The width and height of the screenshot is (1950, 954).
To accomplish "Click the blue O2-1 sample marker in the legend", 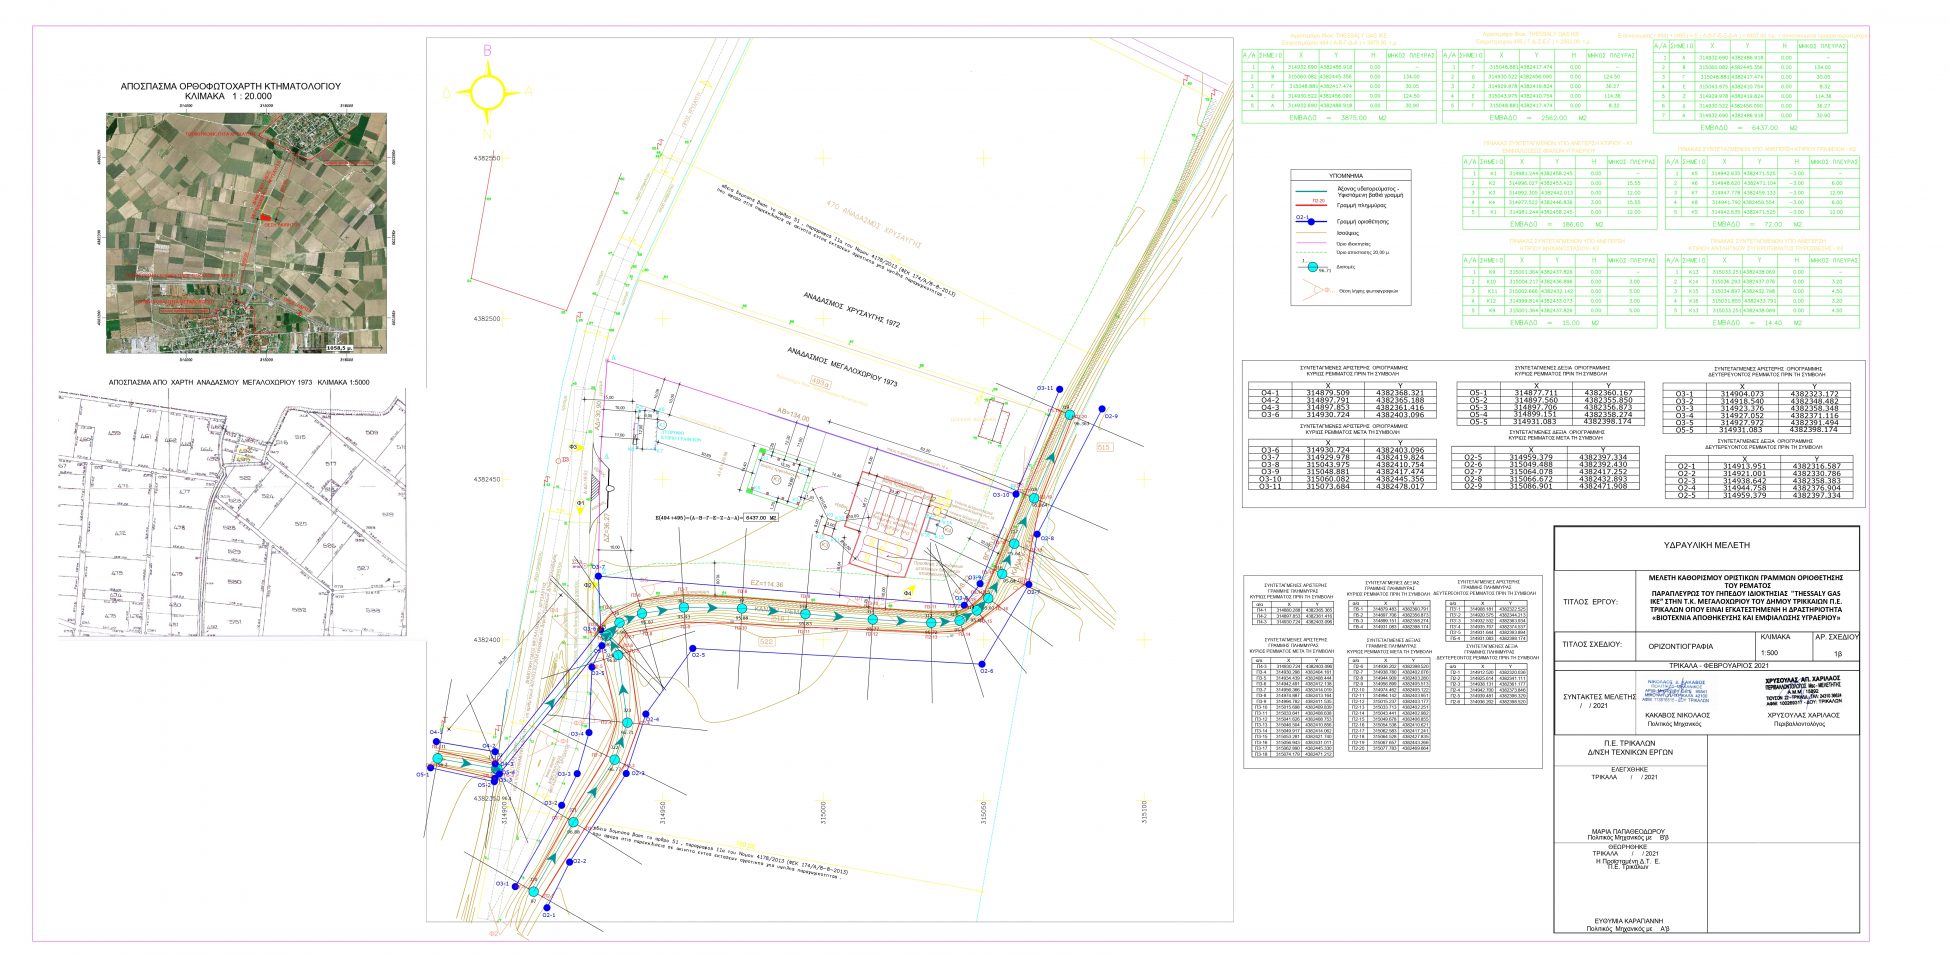I will pyautogui.click(x=1312, y=221).
